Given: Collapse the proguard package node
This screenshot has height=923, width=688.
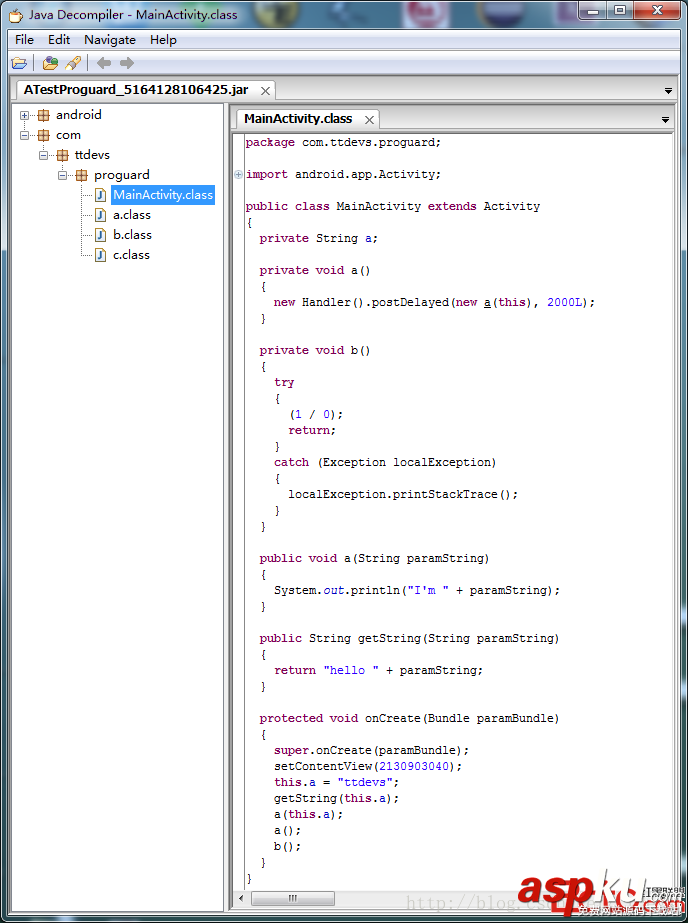Looking at the screenshot, I should coord(63,175).
